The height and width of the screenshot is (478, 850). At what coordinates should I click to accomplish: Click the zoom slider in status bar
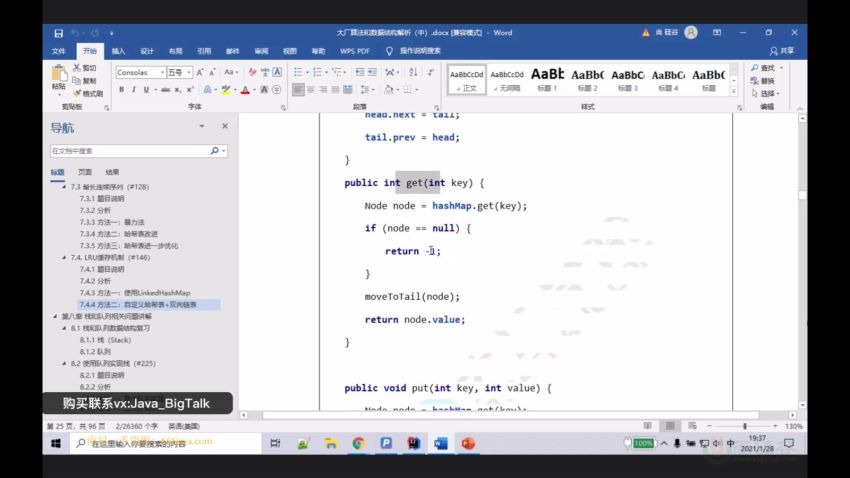click(745, 426)
